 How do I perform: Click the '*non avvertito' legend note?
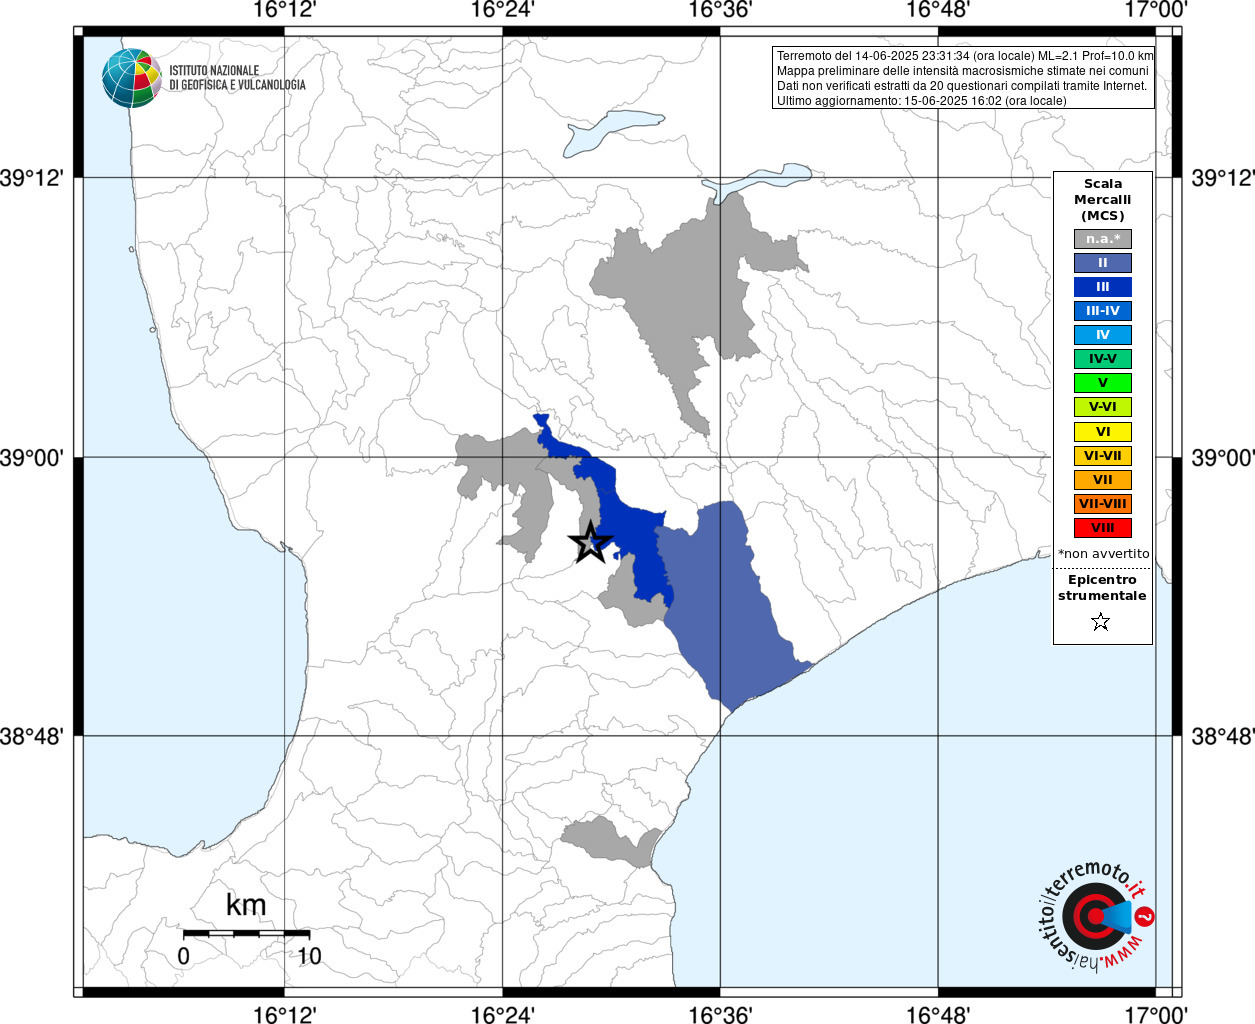click(x=1104, y=553)
